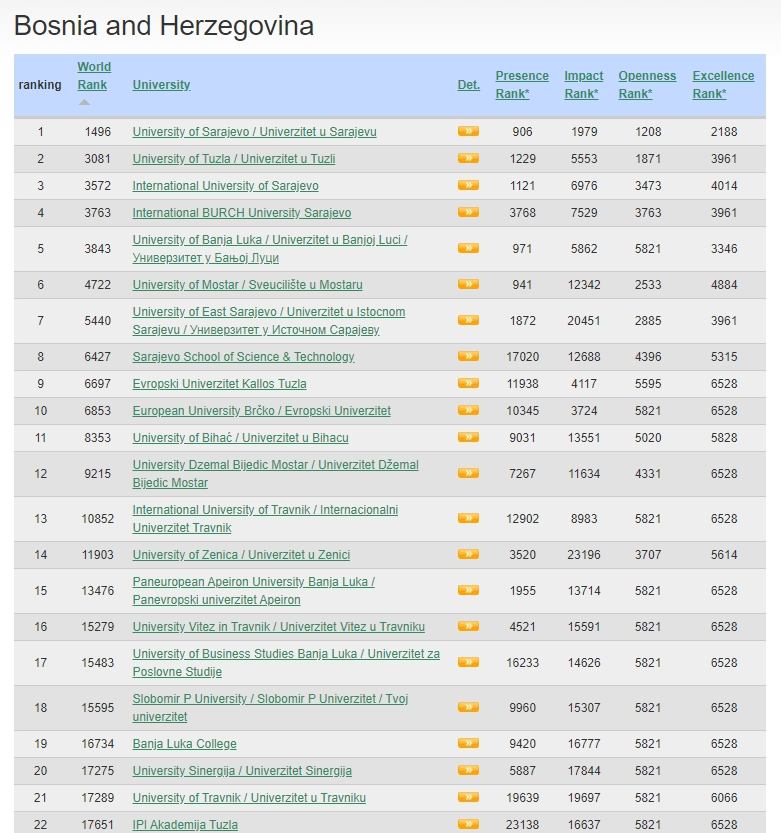781x833 pixels.
Task: Sort by Openness Rank column header
Action: (x=647, y=84)
